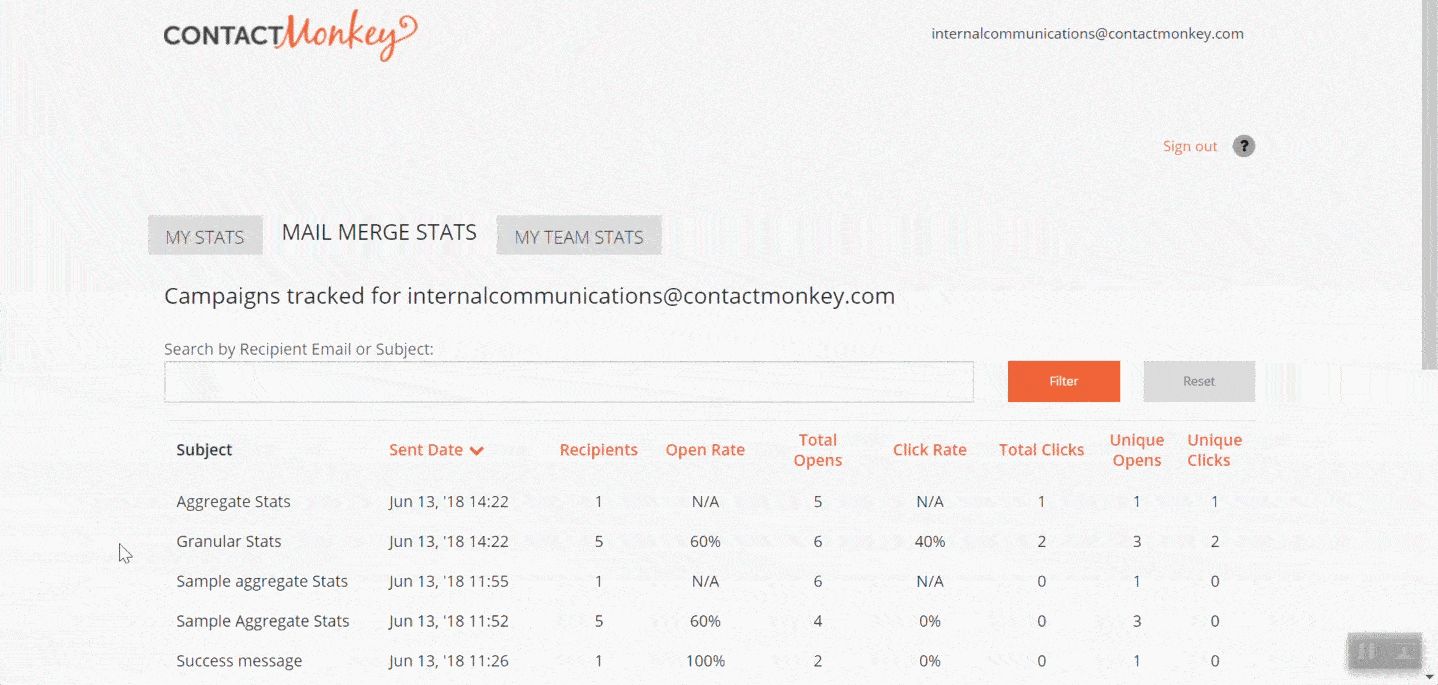Image resolution: width=1438 pixels, height=685 pixels.
Task: Open the My Team Stats tab
Action: pos(579,236)
